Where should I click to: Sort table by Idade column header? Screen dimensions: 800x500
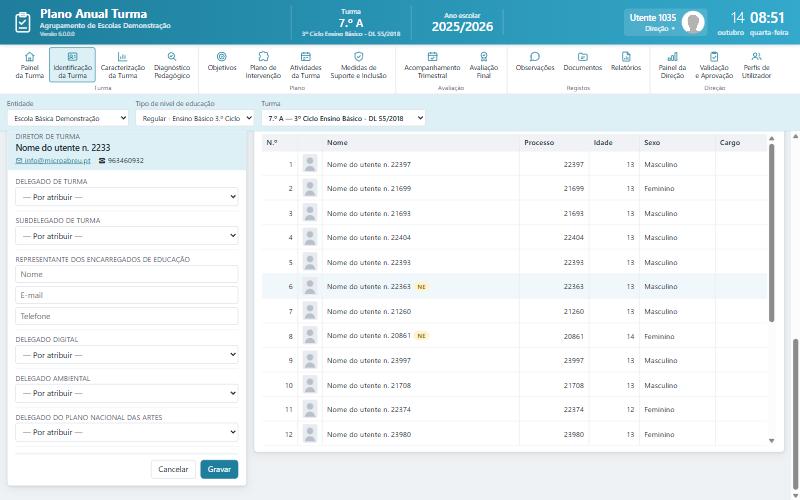pyautogui.click(x=603, y=143)
